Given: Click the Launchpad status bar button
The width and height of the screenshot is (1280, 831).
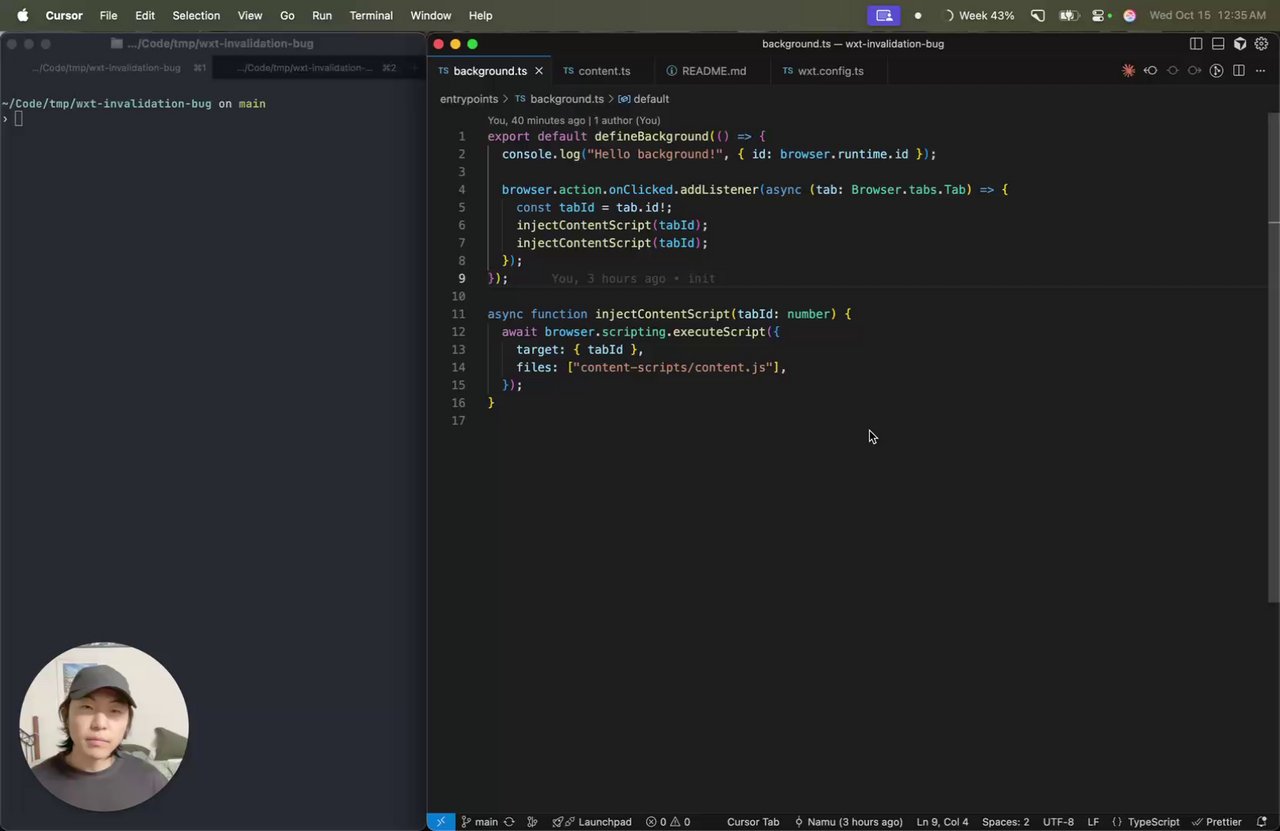Looking at the screenshot, I should tap(604, 822).
